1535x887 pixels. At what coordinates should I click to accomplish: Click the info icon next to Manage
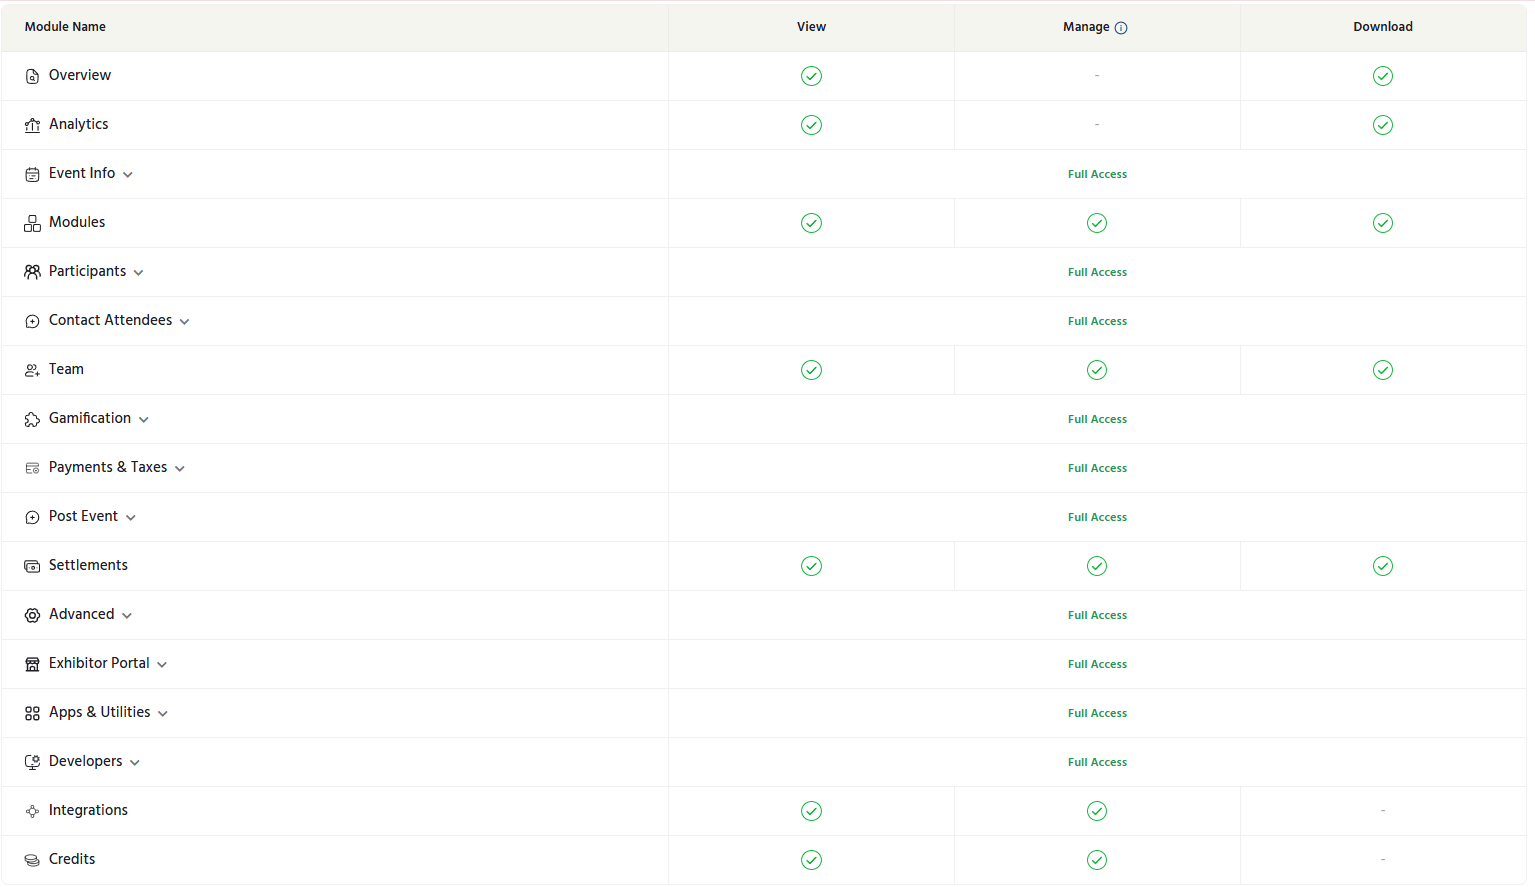pyautogui.click(x=1121, y=28)
